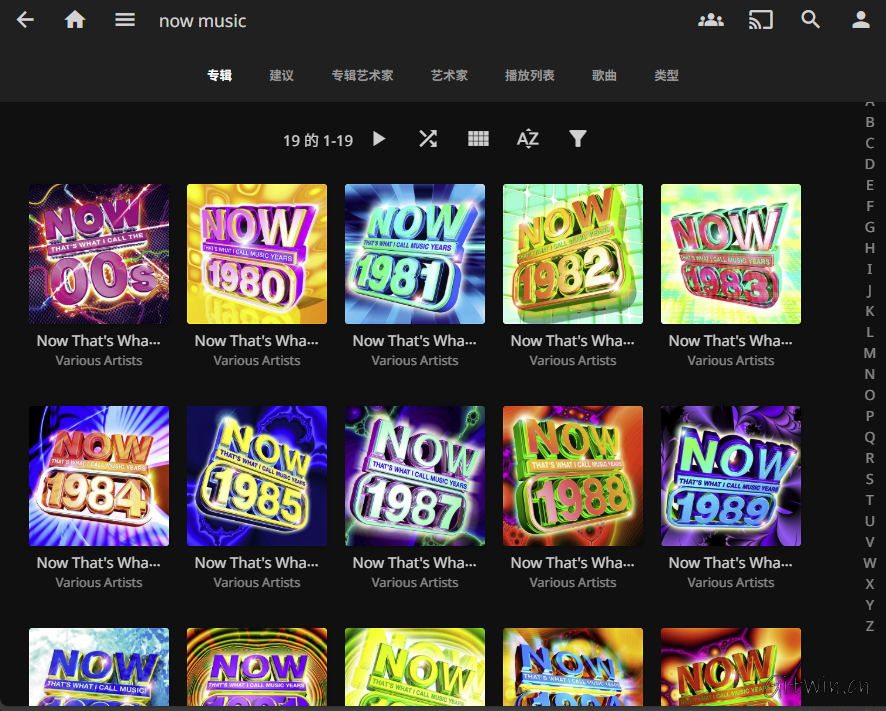Jump to letter N in alphabet picker
Screen dimensions: 886x711
pos(870,374)
